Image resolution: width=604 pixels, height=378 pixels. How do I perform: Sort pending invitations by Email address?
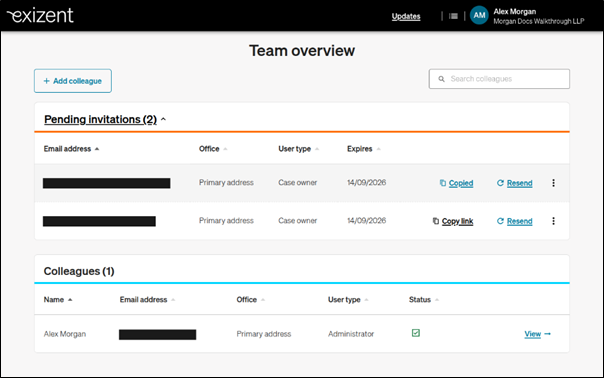pyautogui.click(x=71, y=149)
